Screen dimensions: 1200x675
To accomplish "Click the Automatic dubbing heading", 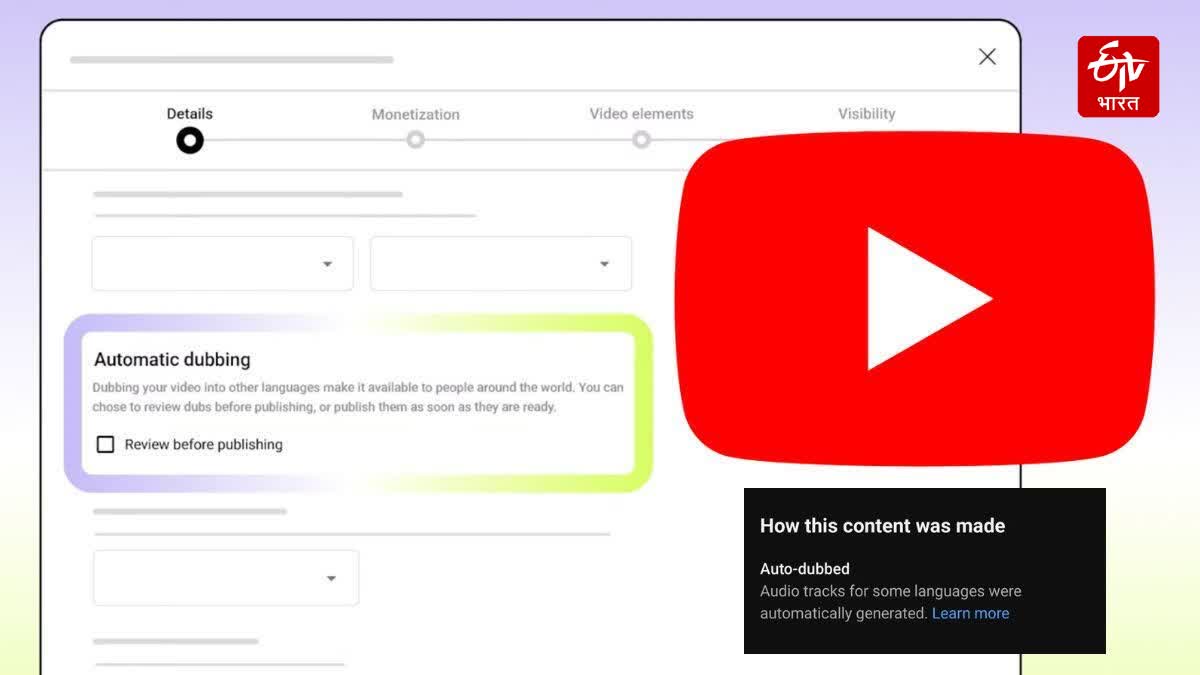I will (x=172, y=359).
